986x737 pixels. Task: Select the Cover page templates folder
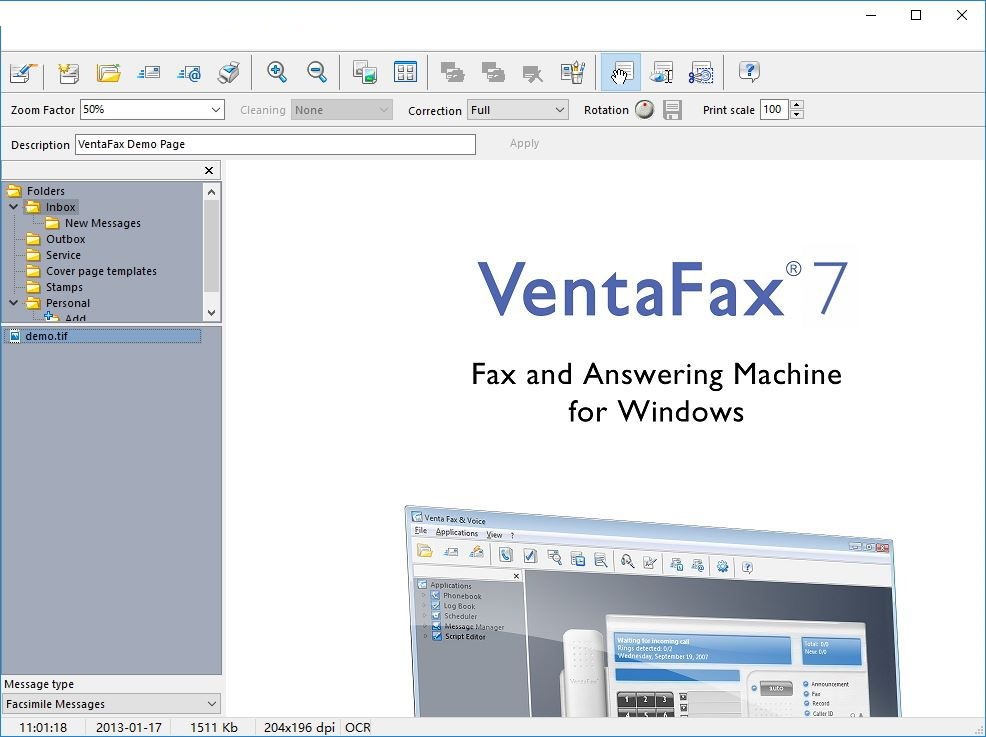click(100, 271)
